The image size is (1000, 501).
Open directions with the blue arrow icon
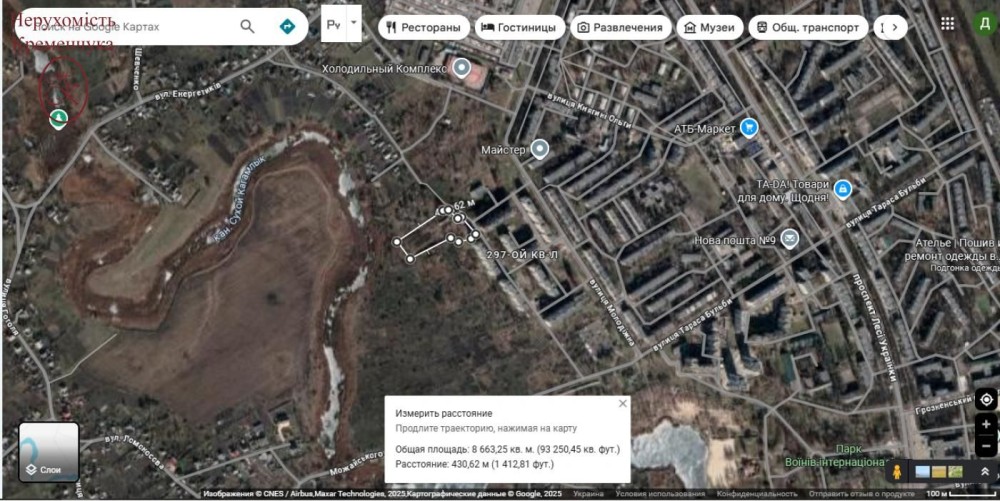pyautogui.click(x=287, y=26)
